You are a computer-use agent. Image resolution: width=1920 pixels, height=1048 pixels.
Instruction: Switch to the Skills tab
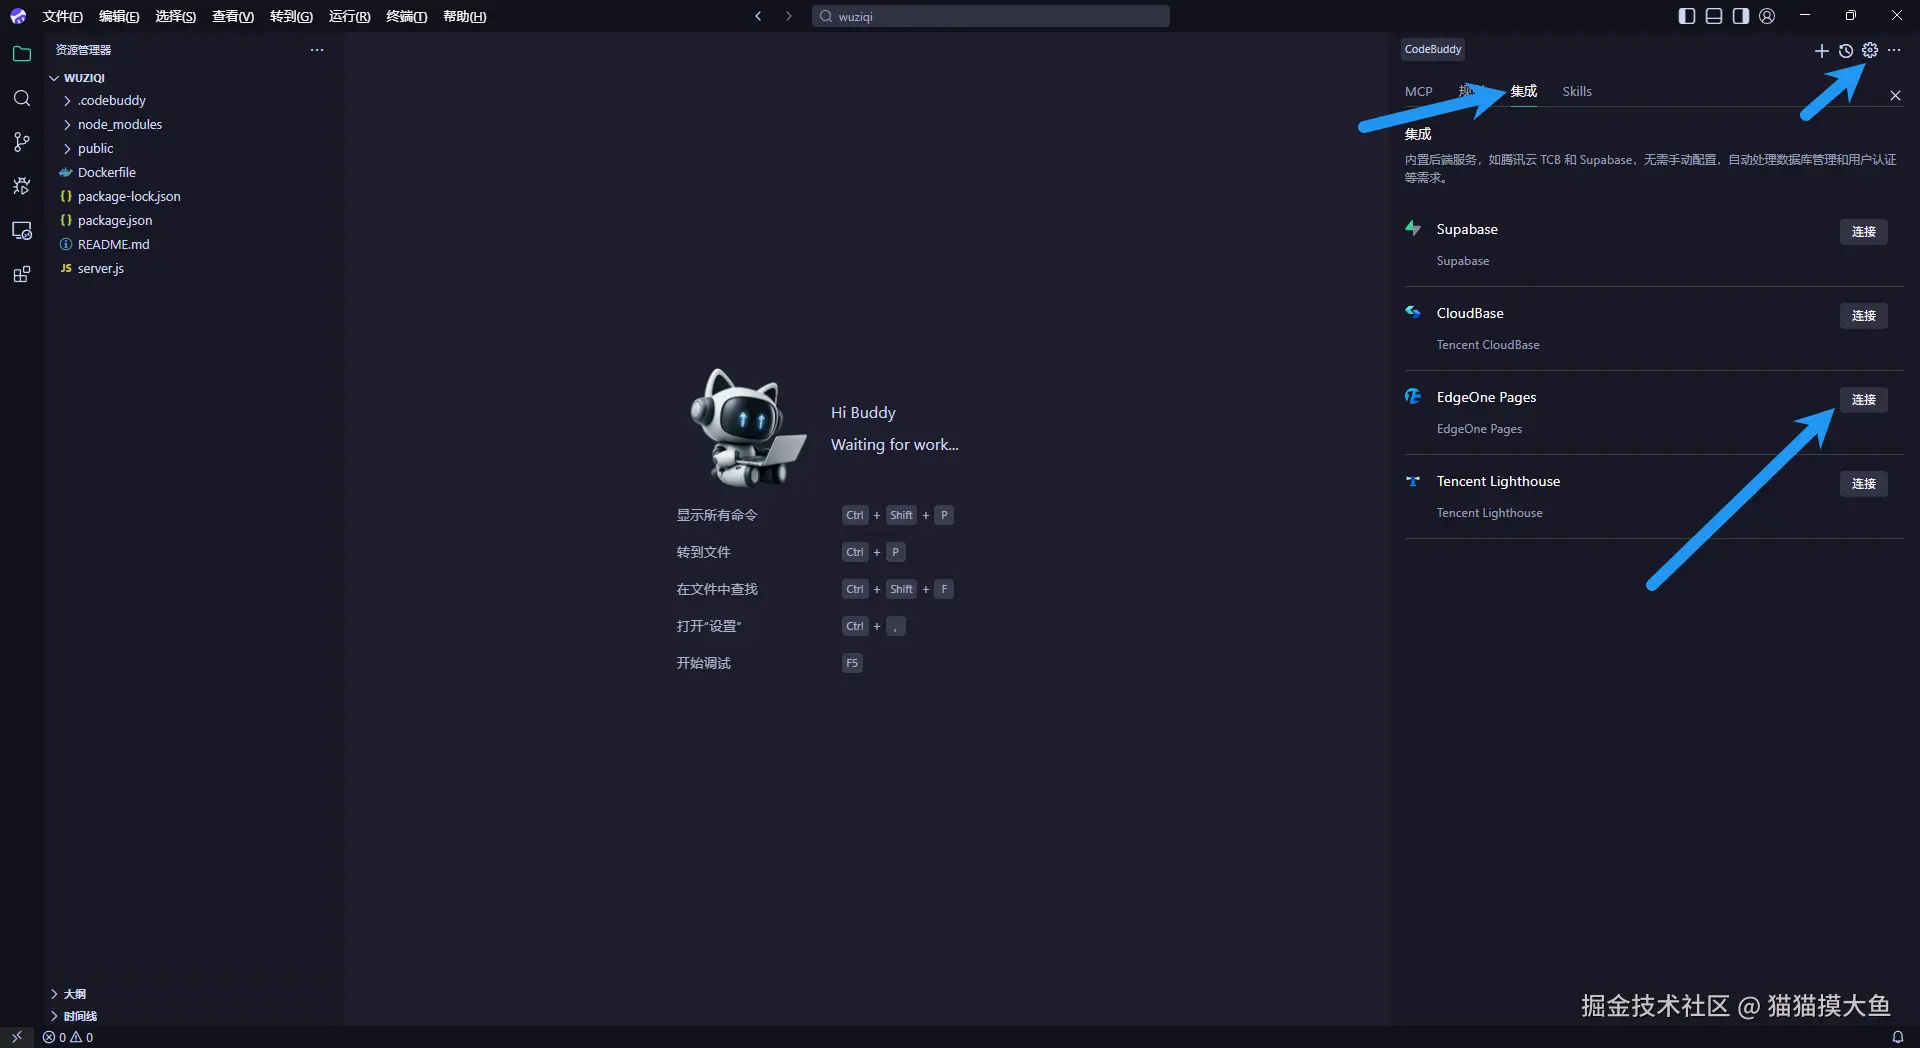click(x=1577, y=91)
